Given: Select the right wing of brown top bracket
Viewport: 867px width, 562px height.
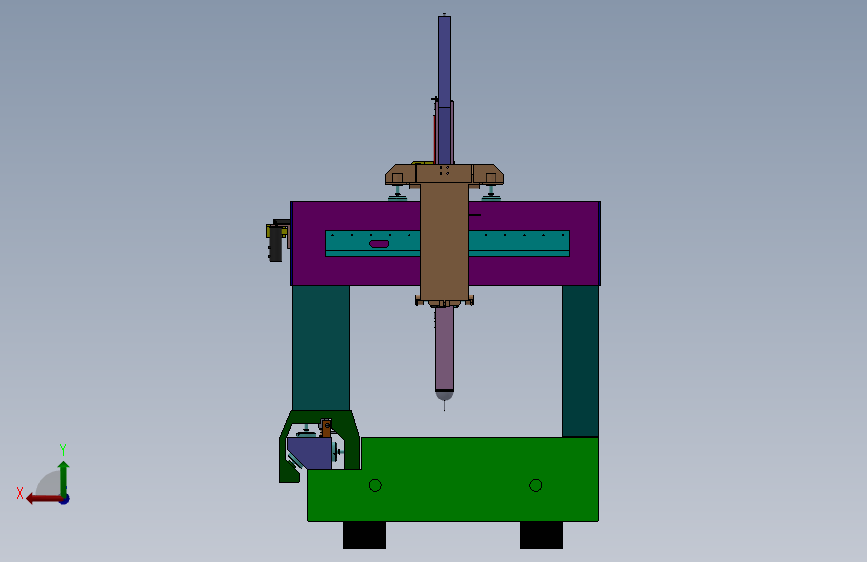Looking at the screenshot, I should tap(488, 175).
